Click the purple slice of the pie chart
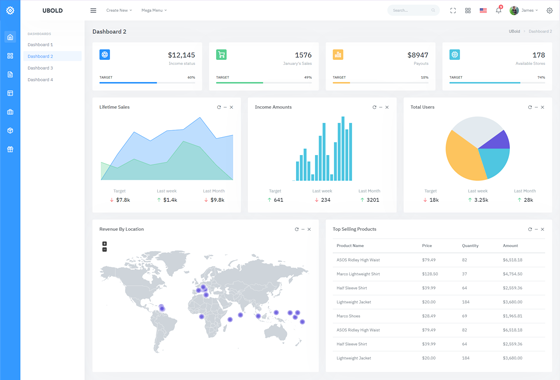 (498, 141)
